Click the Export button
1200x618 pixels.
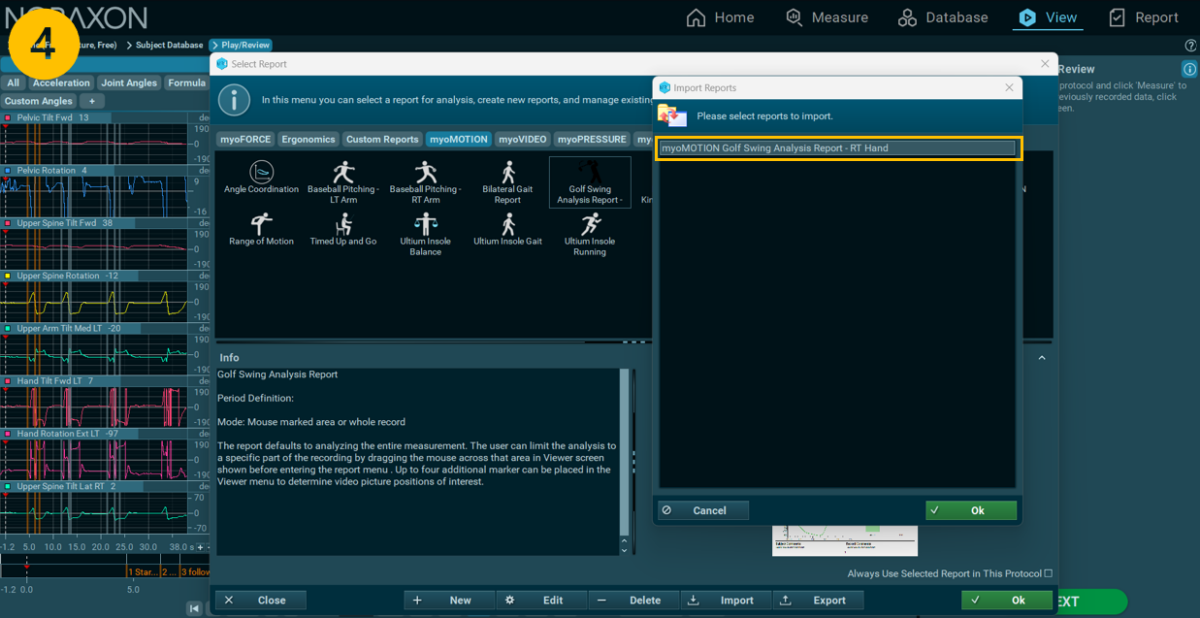click(819, 600)
